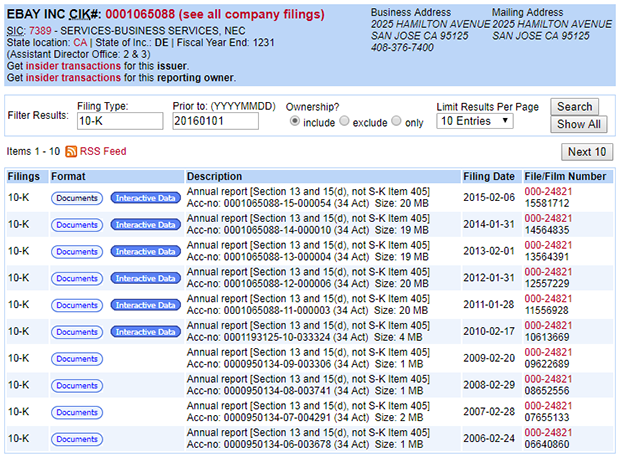Screen dimensions: 620x457
Task: Open Documents for 2009-02-20 filing
Action: 77,359
